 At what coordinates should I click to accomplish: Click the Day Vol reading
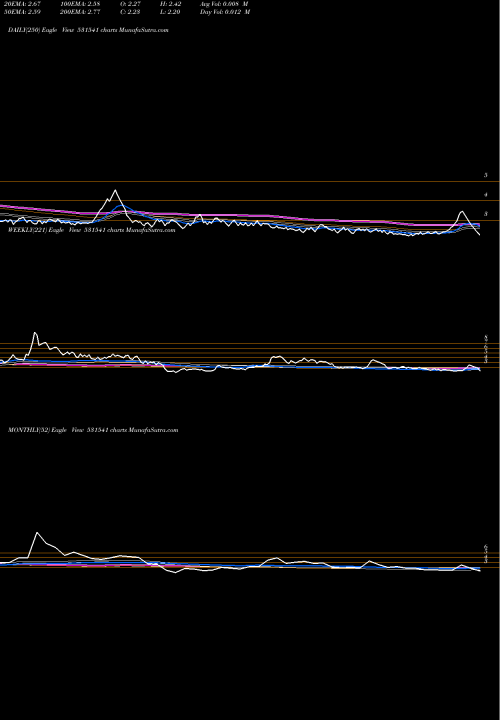[x=225, y=12]
